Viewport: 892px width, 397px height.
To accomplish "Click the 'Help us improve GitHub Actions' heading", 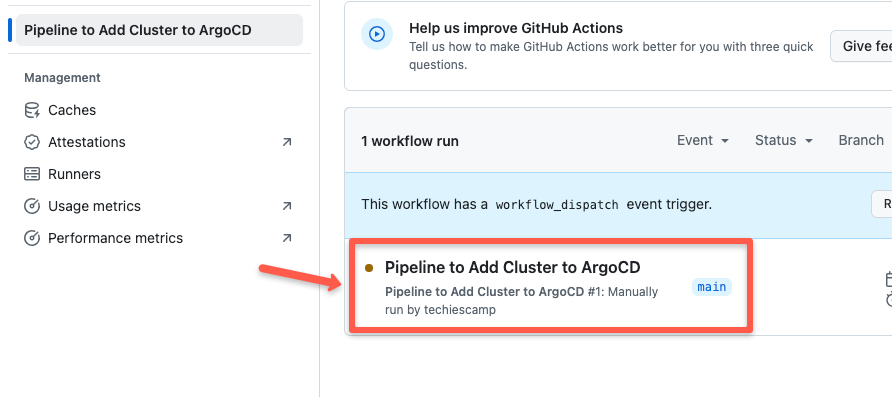I will click(516, 28).
